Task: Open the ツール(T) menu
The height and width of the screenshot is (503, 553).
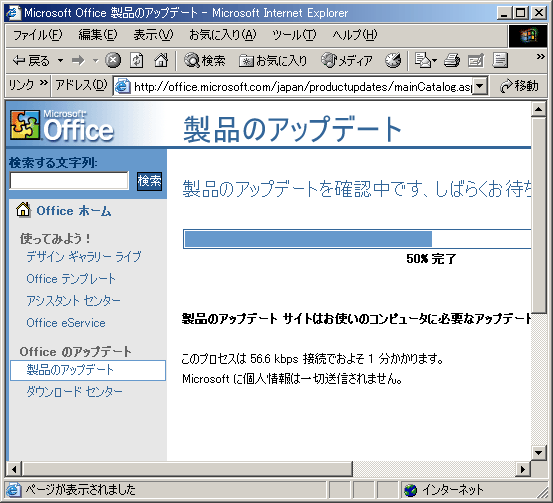Action: [x=294, y=35]
